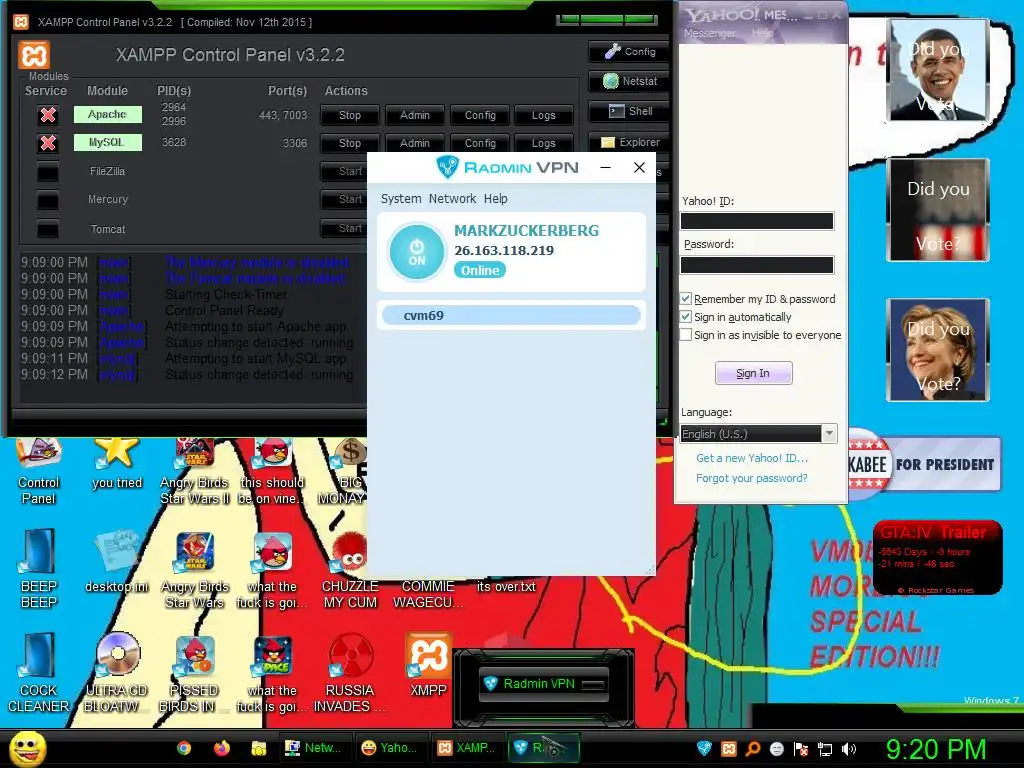Click the magnifier tray icon

click(753, 749)
